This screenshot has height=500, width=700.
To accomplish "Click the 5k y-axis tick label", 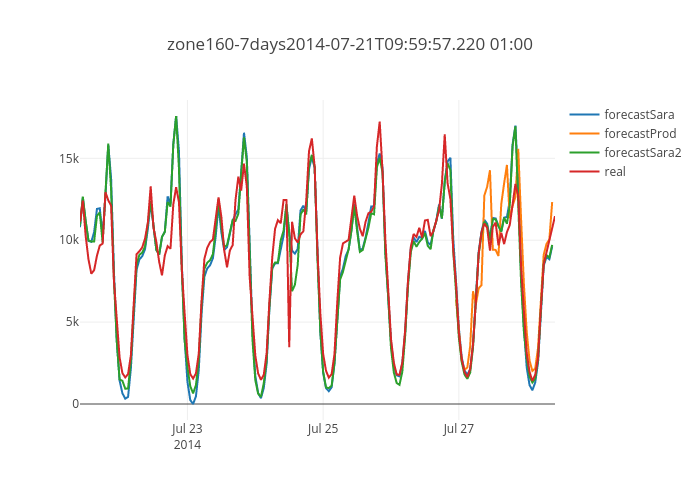I will [x=71, y=322].
